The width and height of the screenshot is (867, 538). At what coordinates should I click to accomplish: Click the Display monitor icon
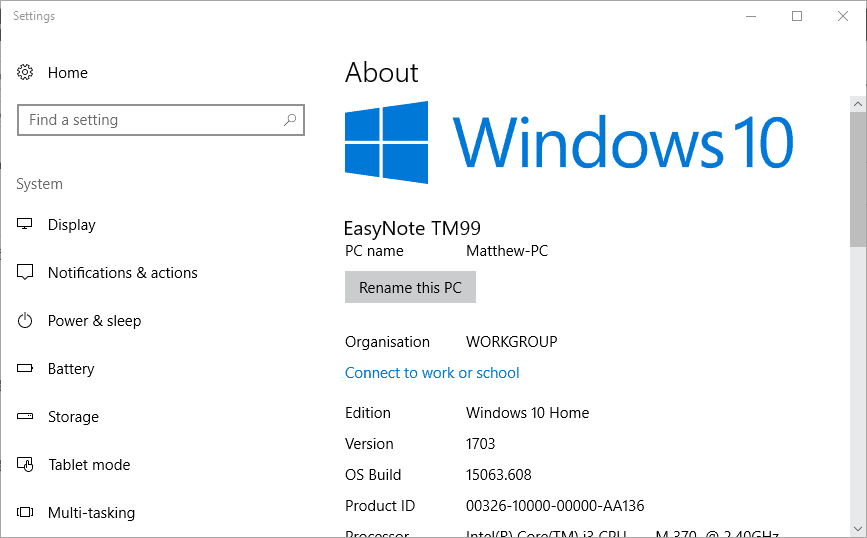[26, 225]
